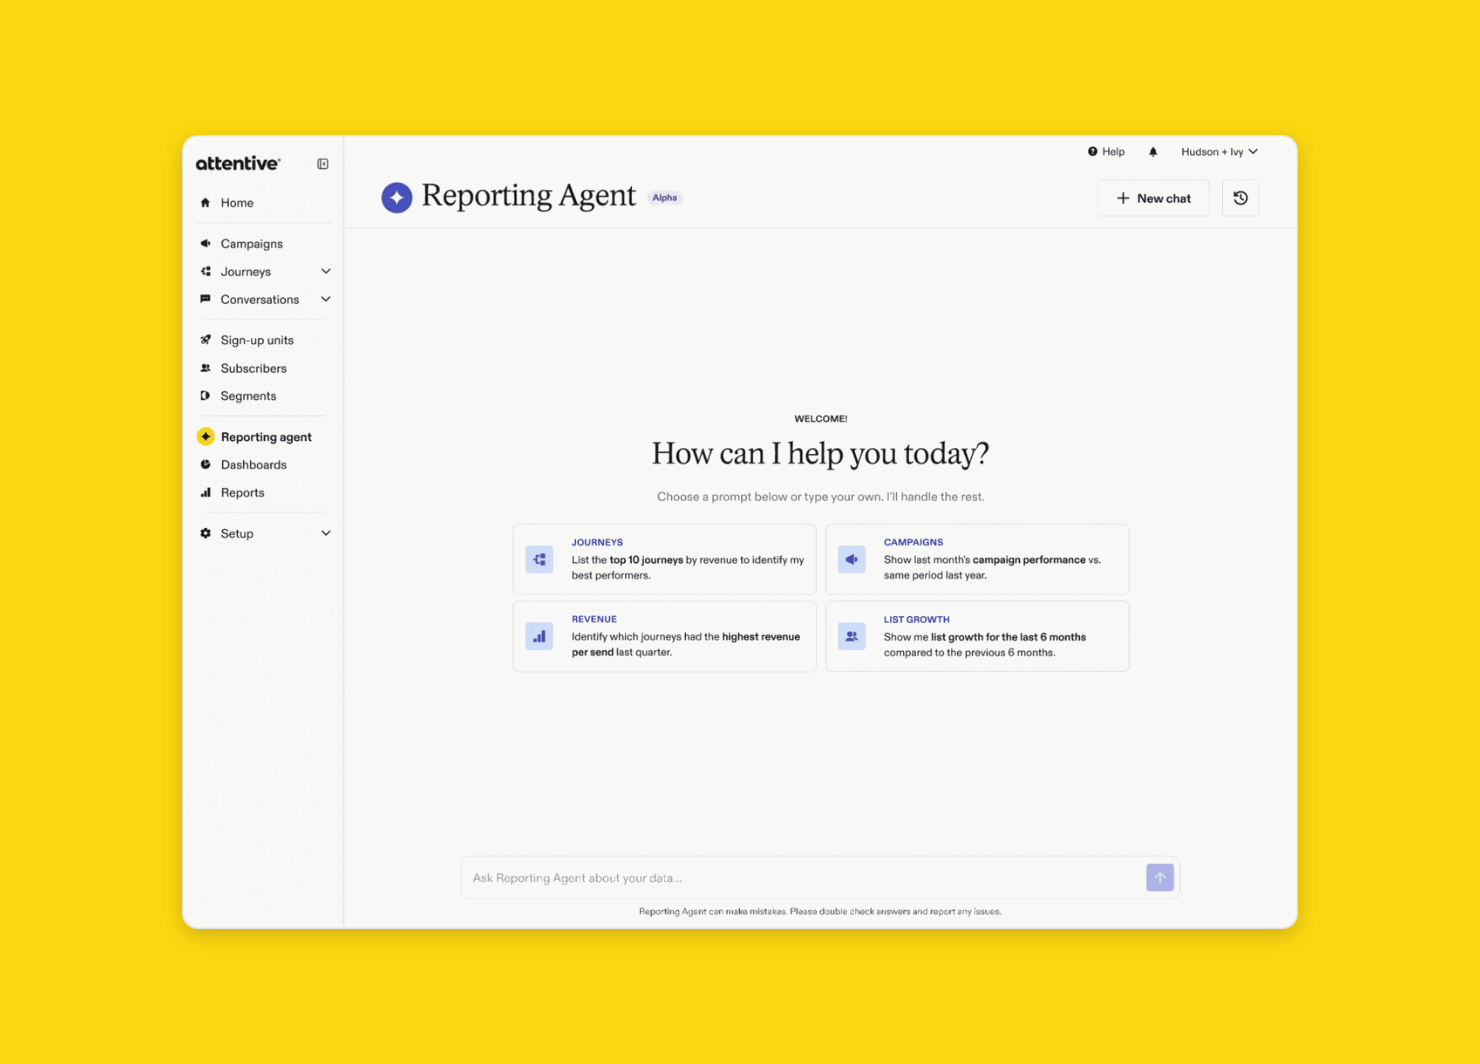Click the List Growth prompt people icon
The width and height of the screenshot is (1480, 1064).
click(852, 636)
